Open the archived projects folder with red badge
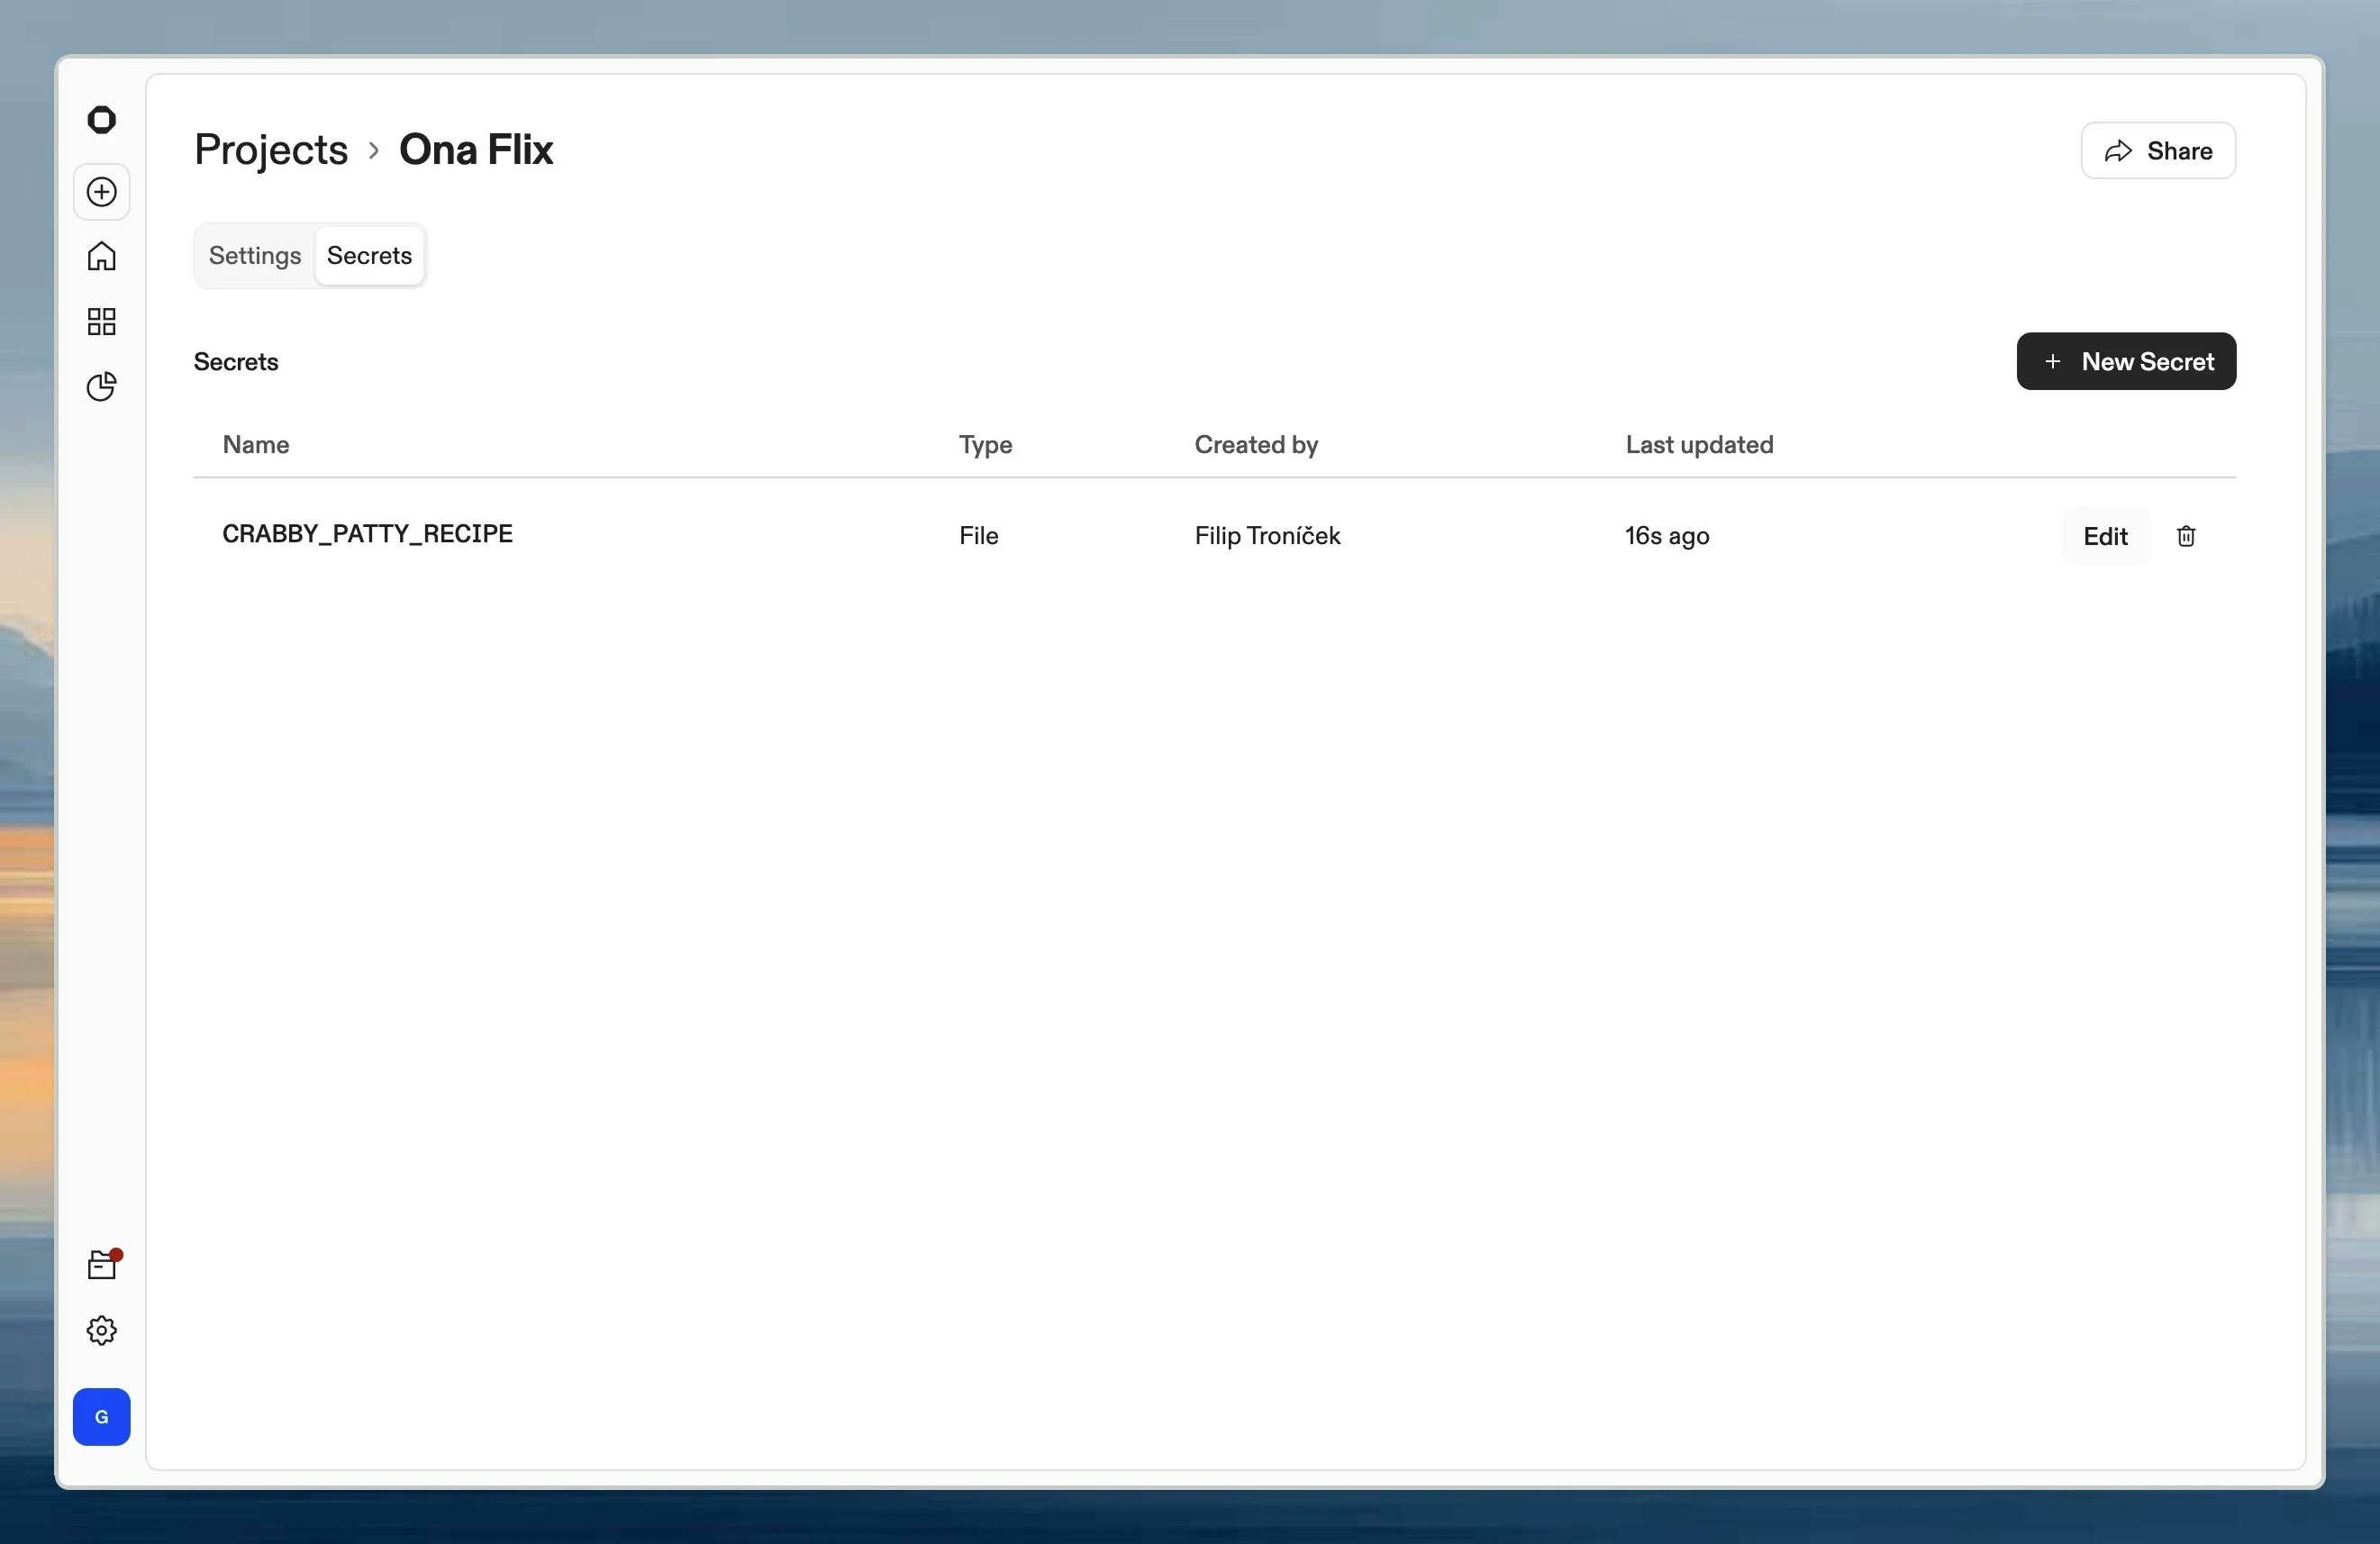 tap(101, 1263)
